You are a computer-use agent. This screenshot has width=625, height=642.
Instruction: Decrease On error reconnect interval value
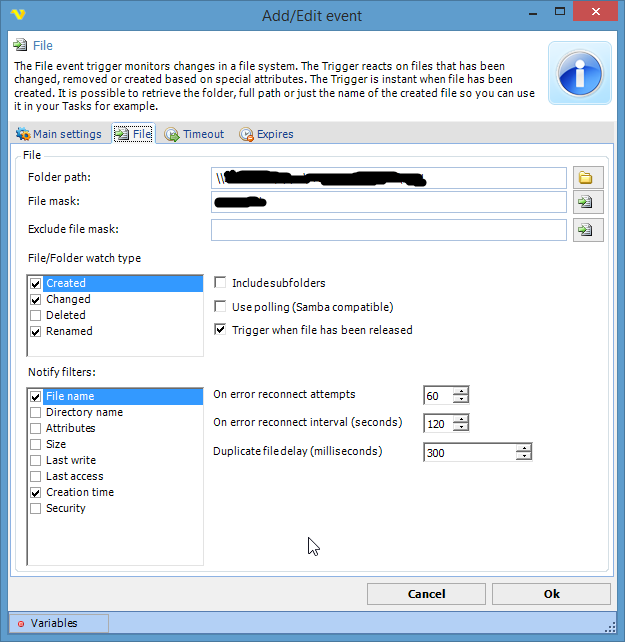[x=460, y=428]
